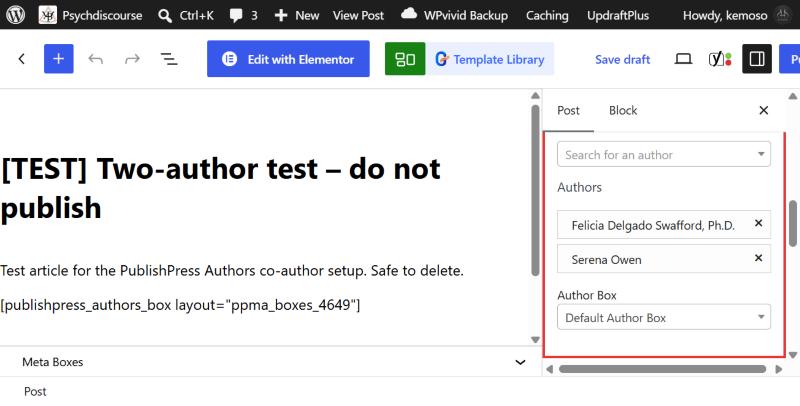Viewport: 800px width, 406px height.
Task: Open the Yoast SEO panel icon
Action: [x=720, y=59]
